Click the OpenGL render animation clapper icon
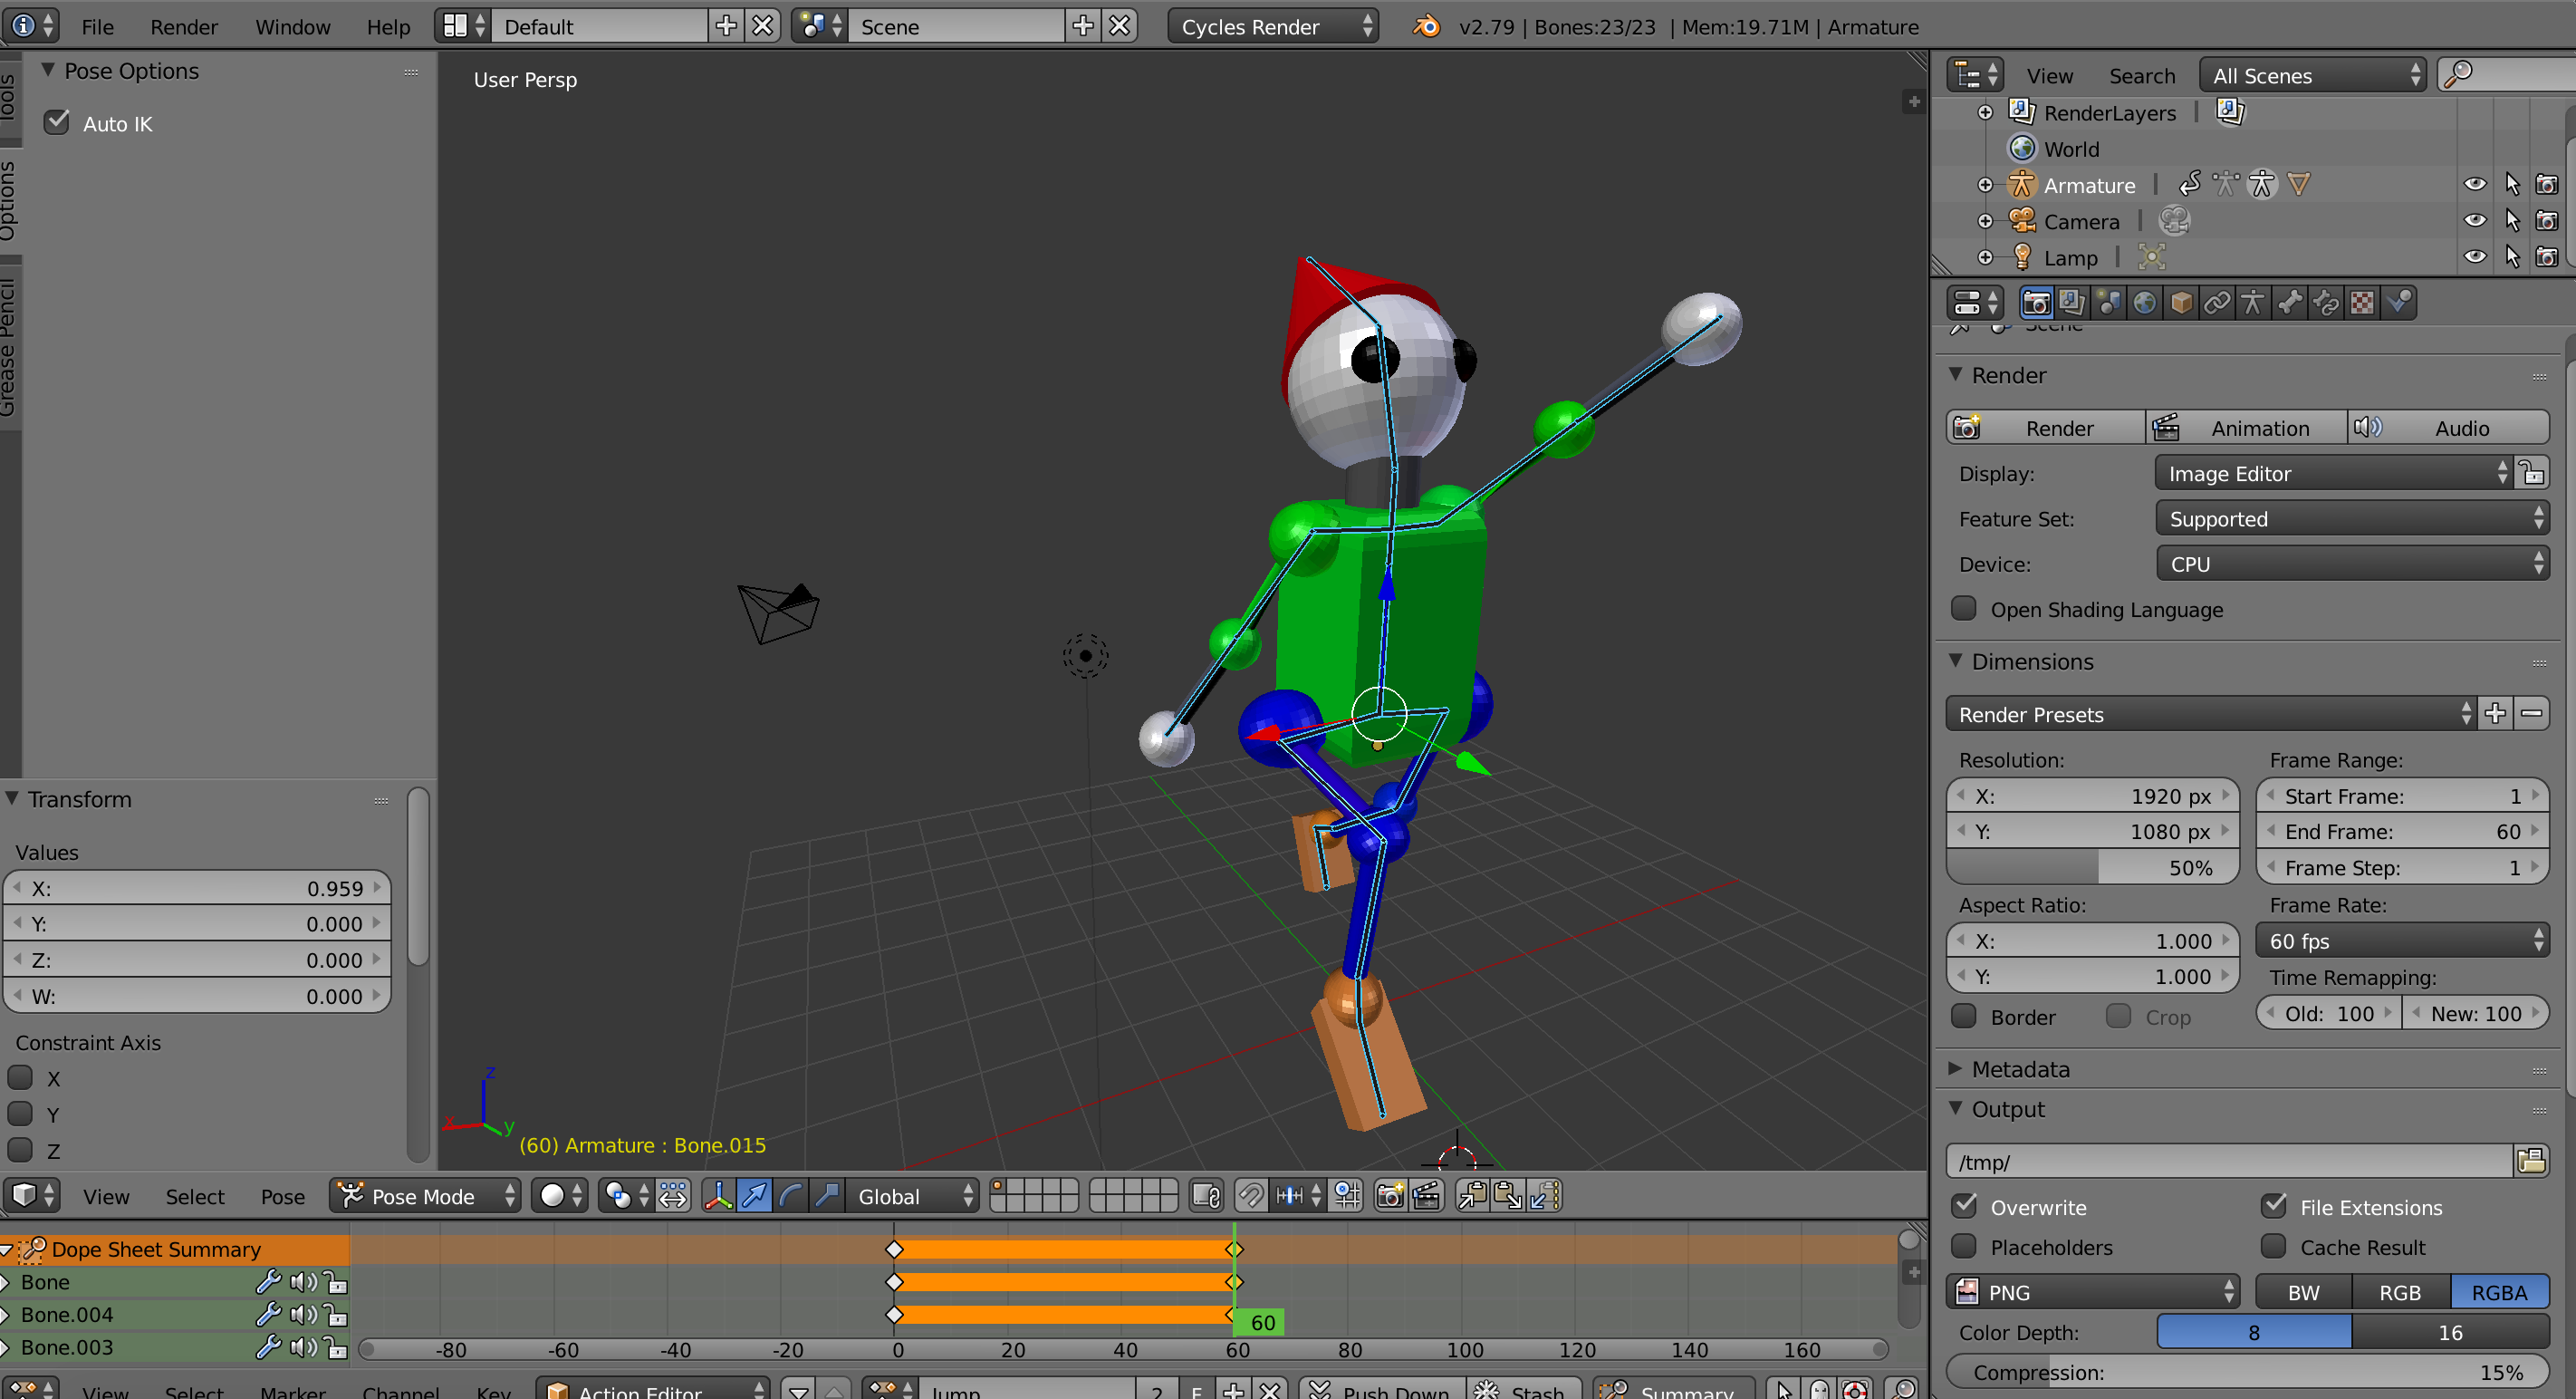 click(x=1426, y=1196)
